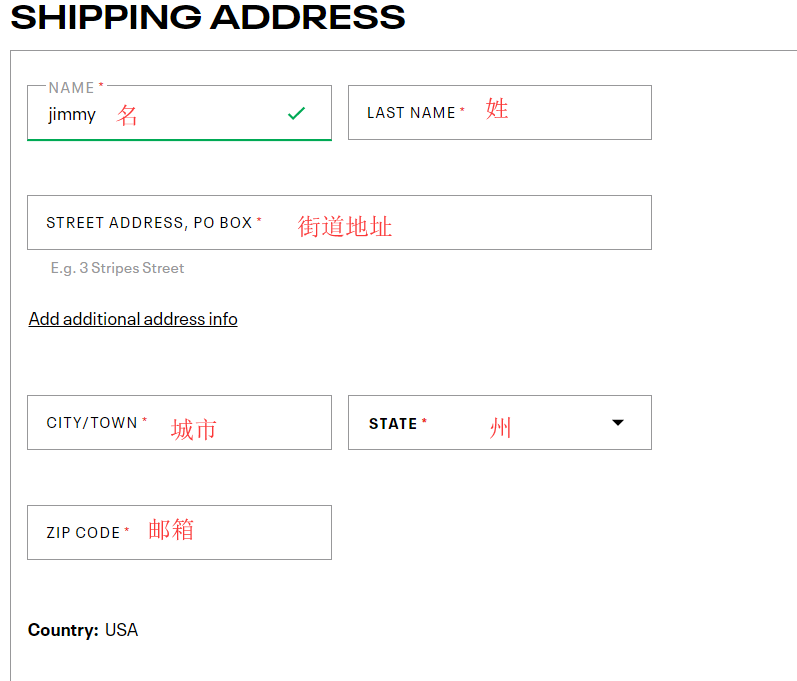Click the "E.g. 3 Stripes Street" hint
The image size is (797, 681).
(117, 268)
